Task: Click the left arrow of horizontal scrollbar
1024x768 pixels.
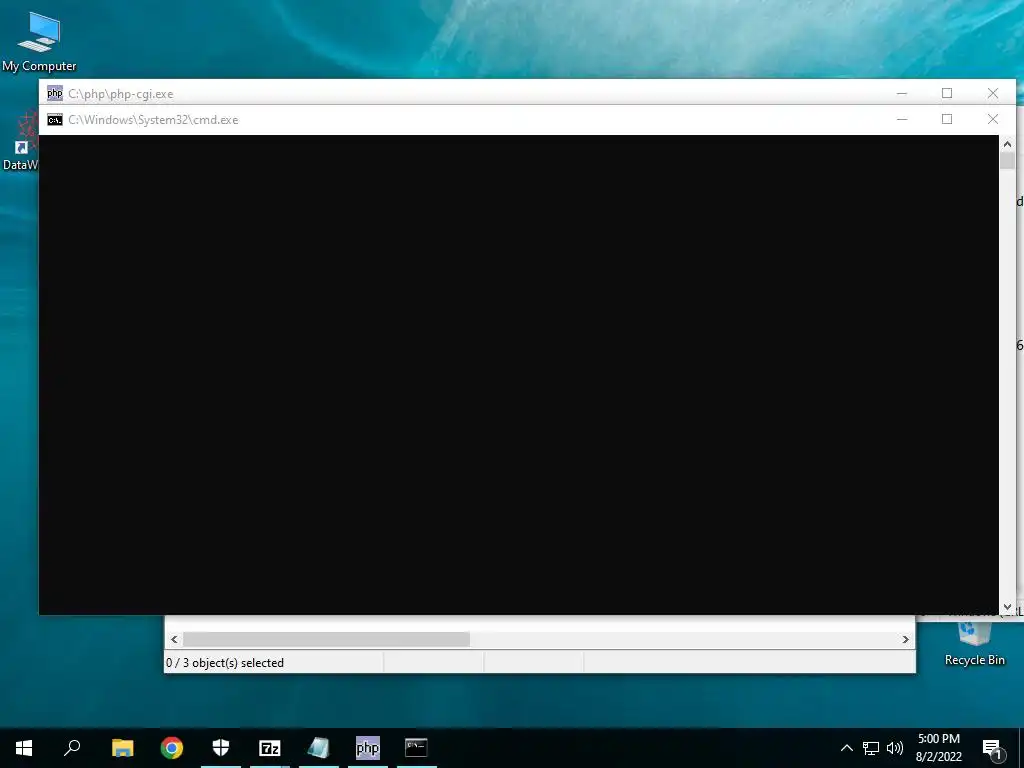Action: 174,639
